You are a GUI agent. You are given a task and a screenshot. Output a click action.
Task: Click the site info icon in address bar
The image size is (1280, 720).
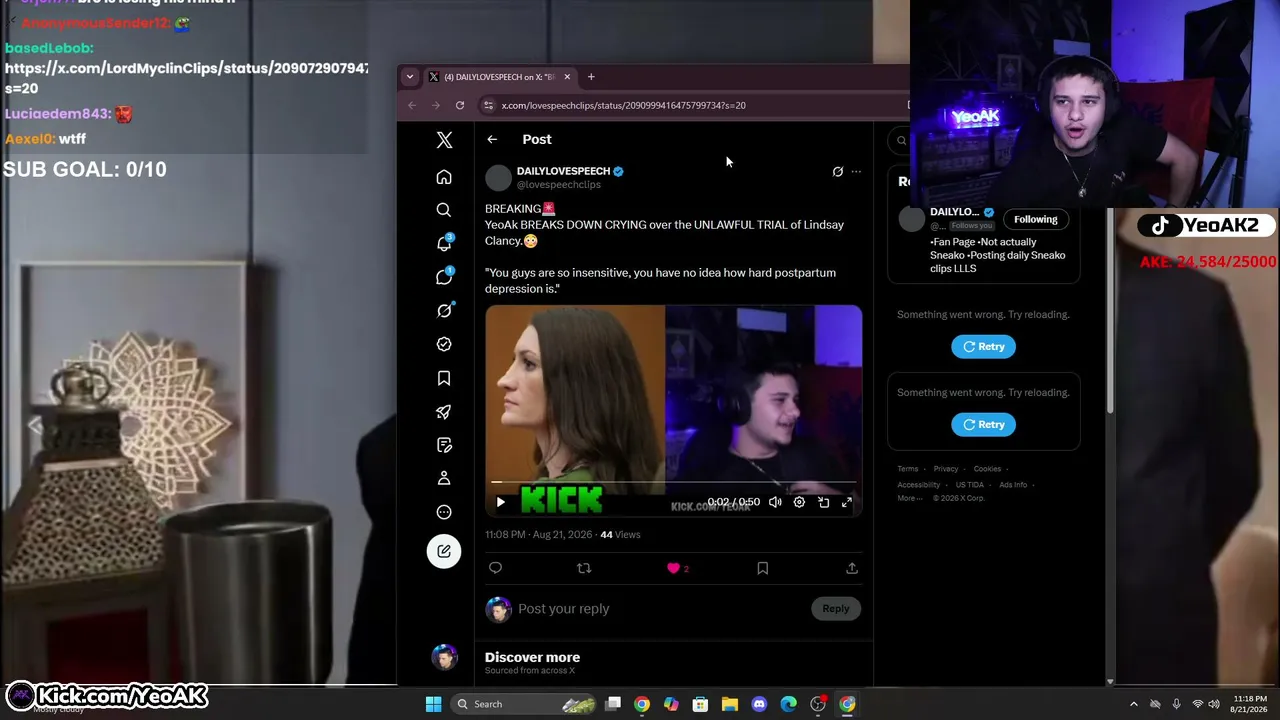pyautogui.click(x=488, y=105)
